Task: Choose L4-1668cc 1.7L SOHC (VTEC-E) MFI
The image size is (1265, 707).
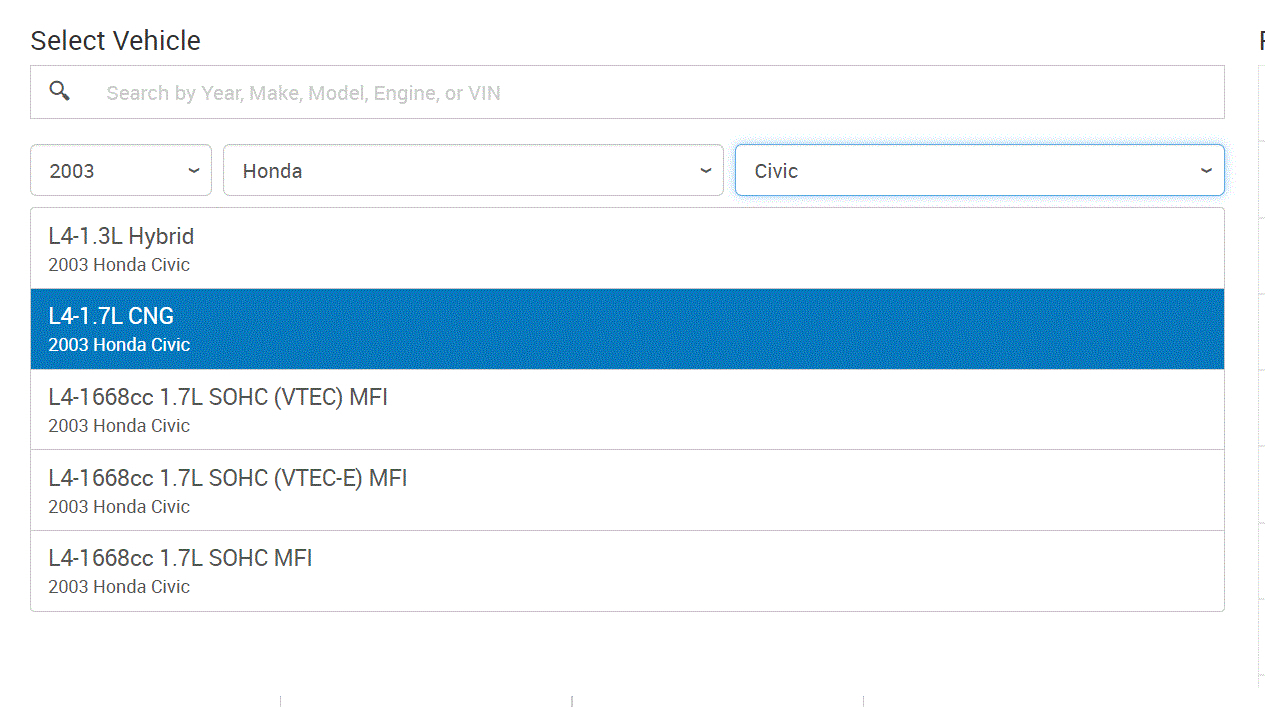Action: pos(627,490)
